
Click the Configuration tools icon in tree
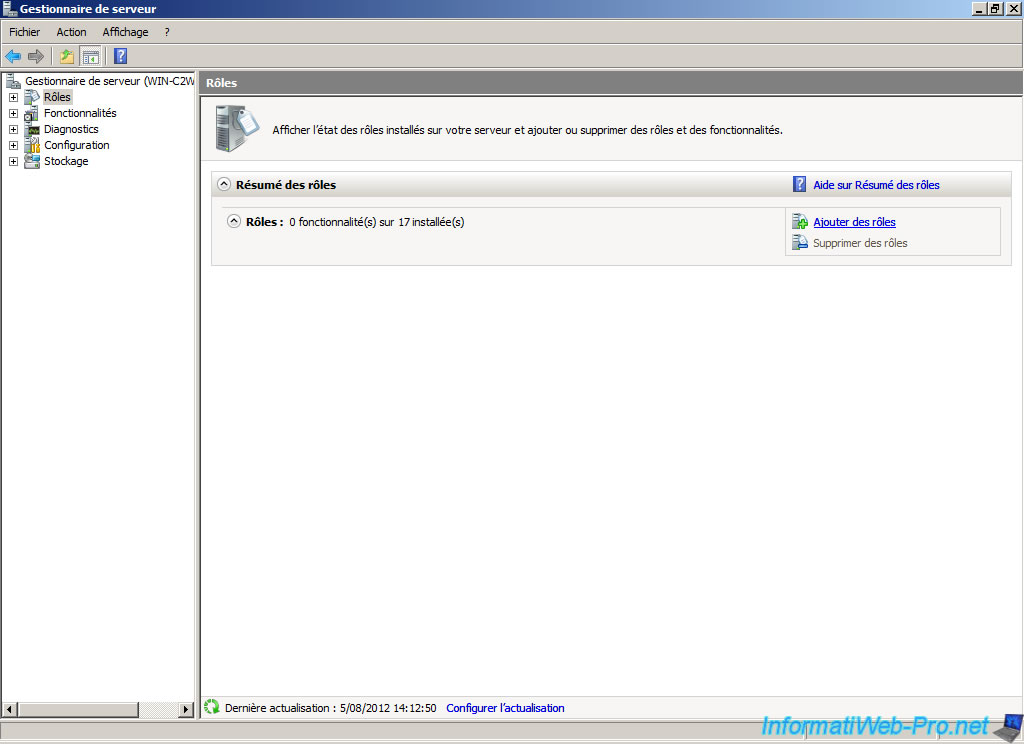click(32, 145)
